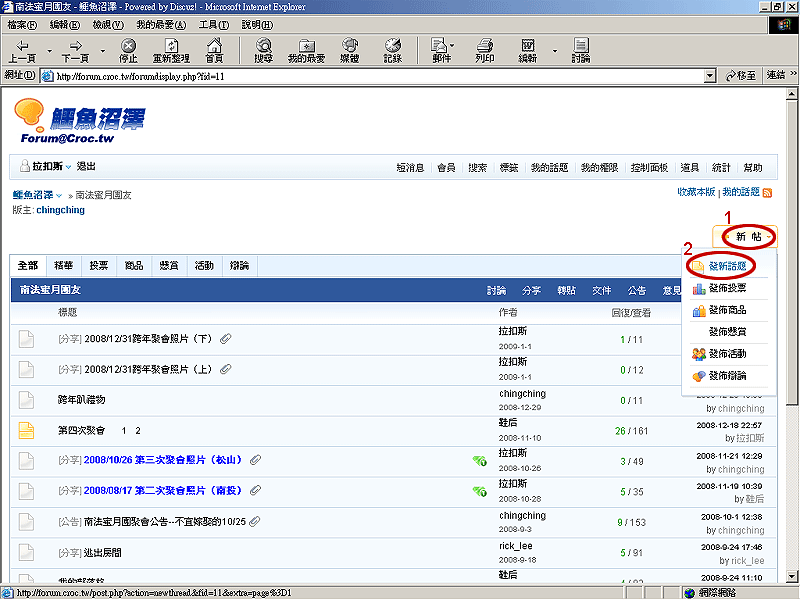The image size is (800, 600).
Task: Click the page's vertical scrollbar down arrow
Action: coord(791,577)
